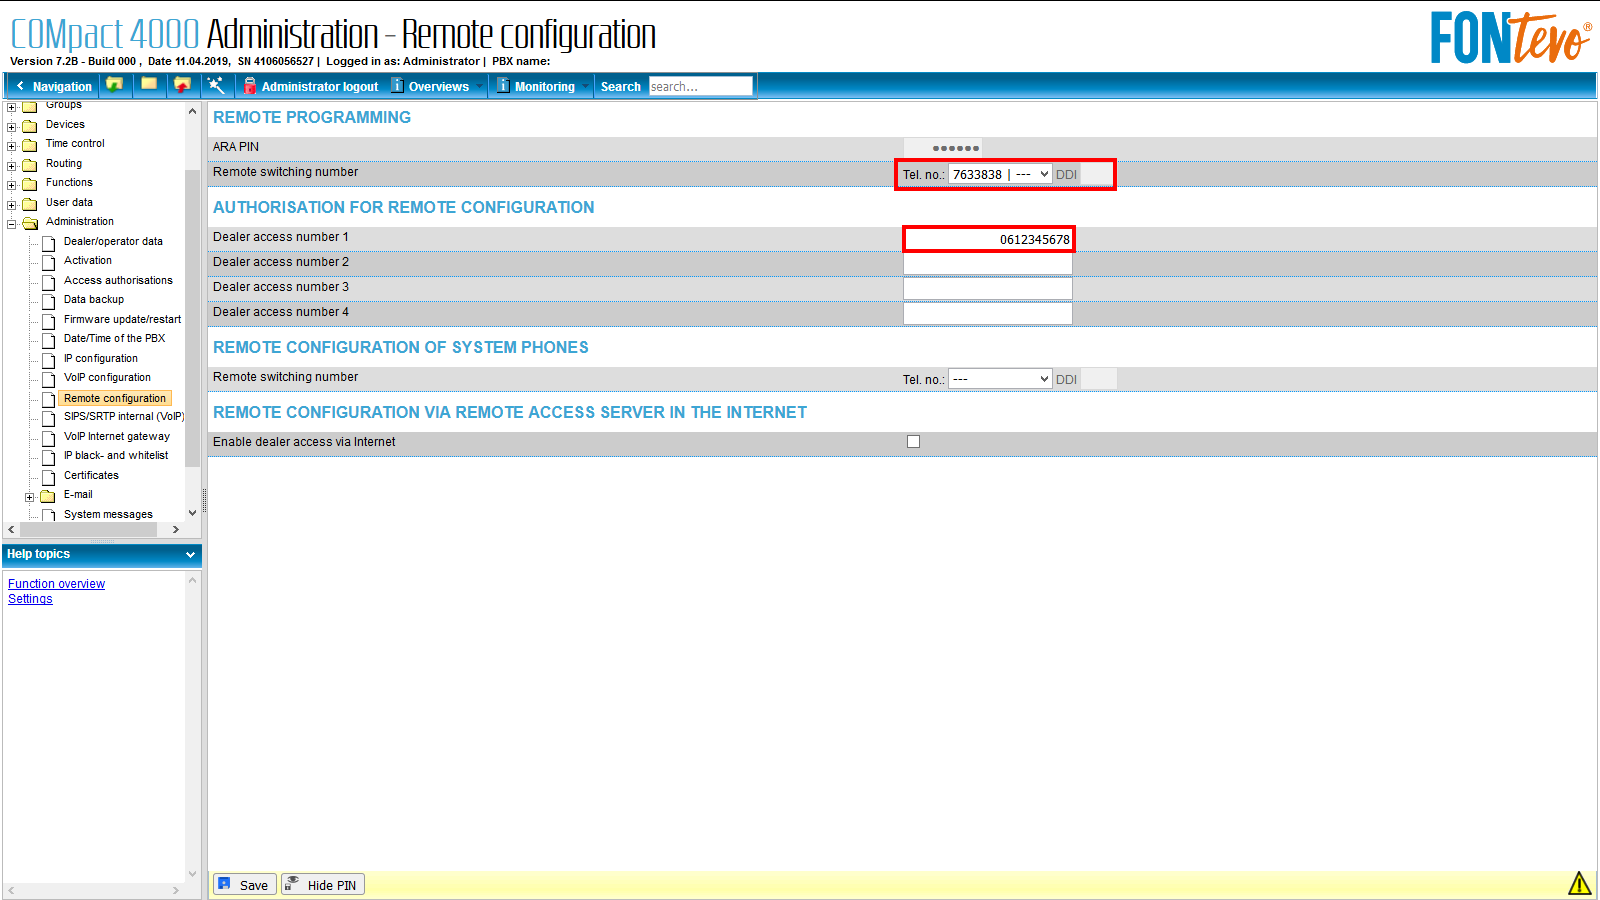Open System messages tree item

(x=108, y=514)
